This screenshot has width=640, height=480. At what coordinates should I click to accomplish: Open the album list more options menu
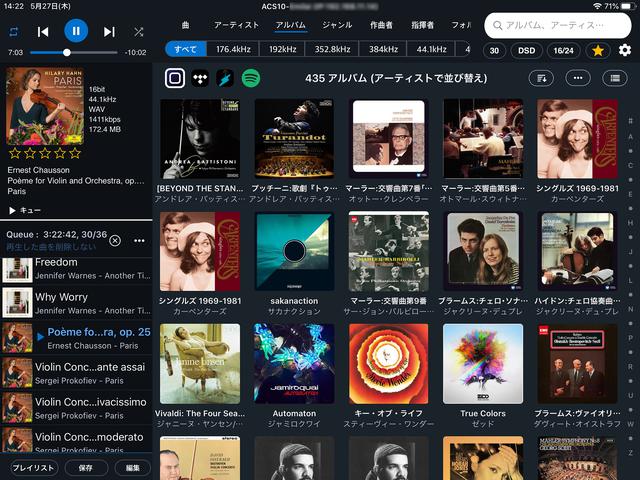click(578, 78)
